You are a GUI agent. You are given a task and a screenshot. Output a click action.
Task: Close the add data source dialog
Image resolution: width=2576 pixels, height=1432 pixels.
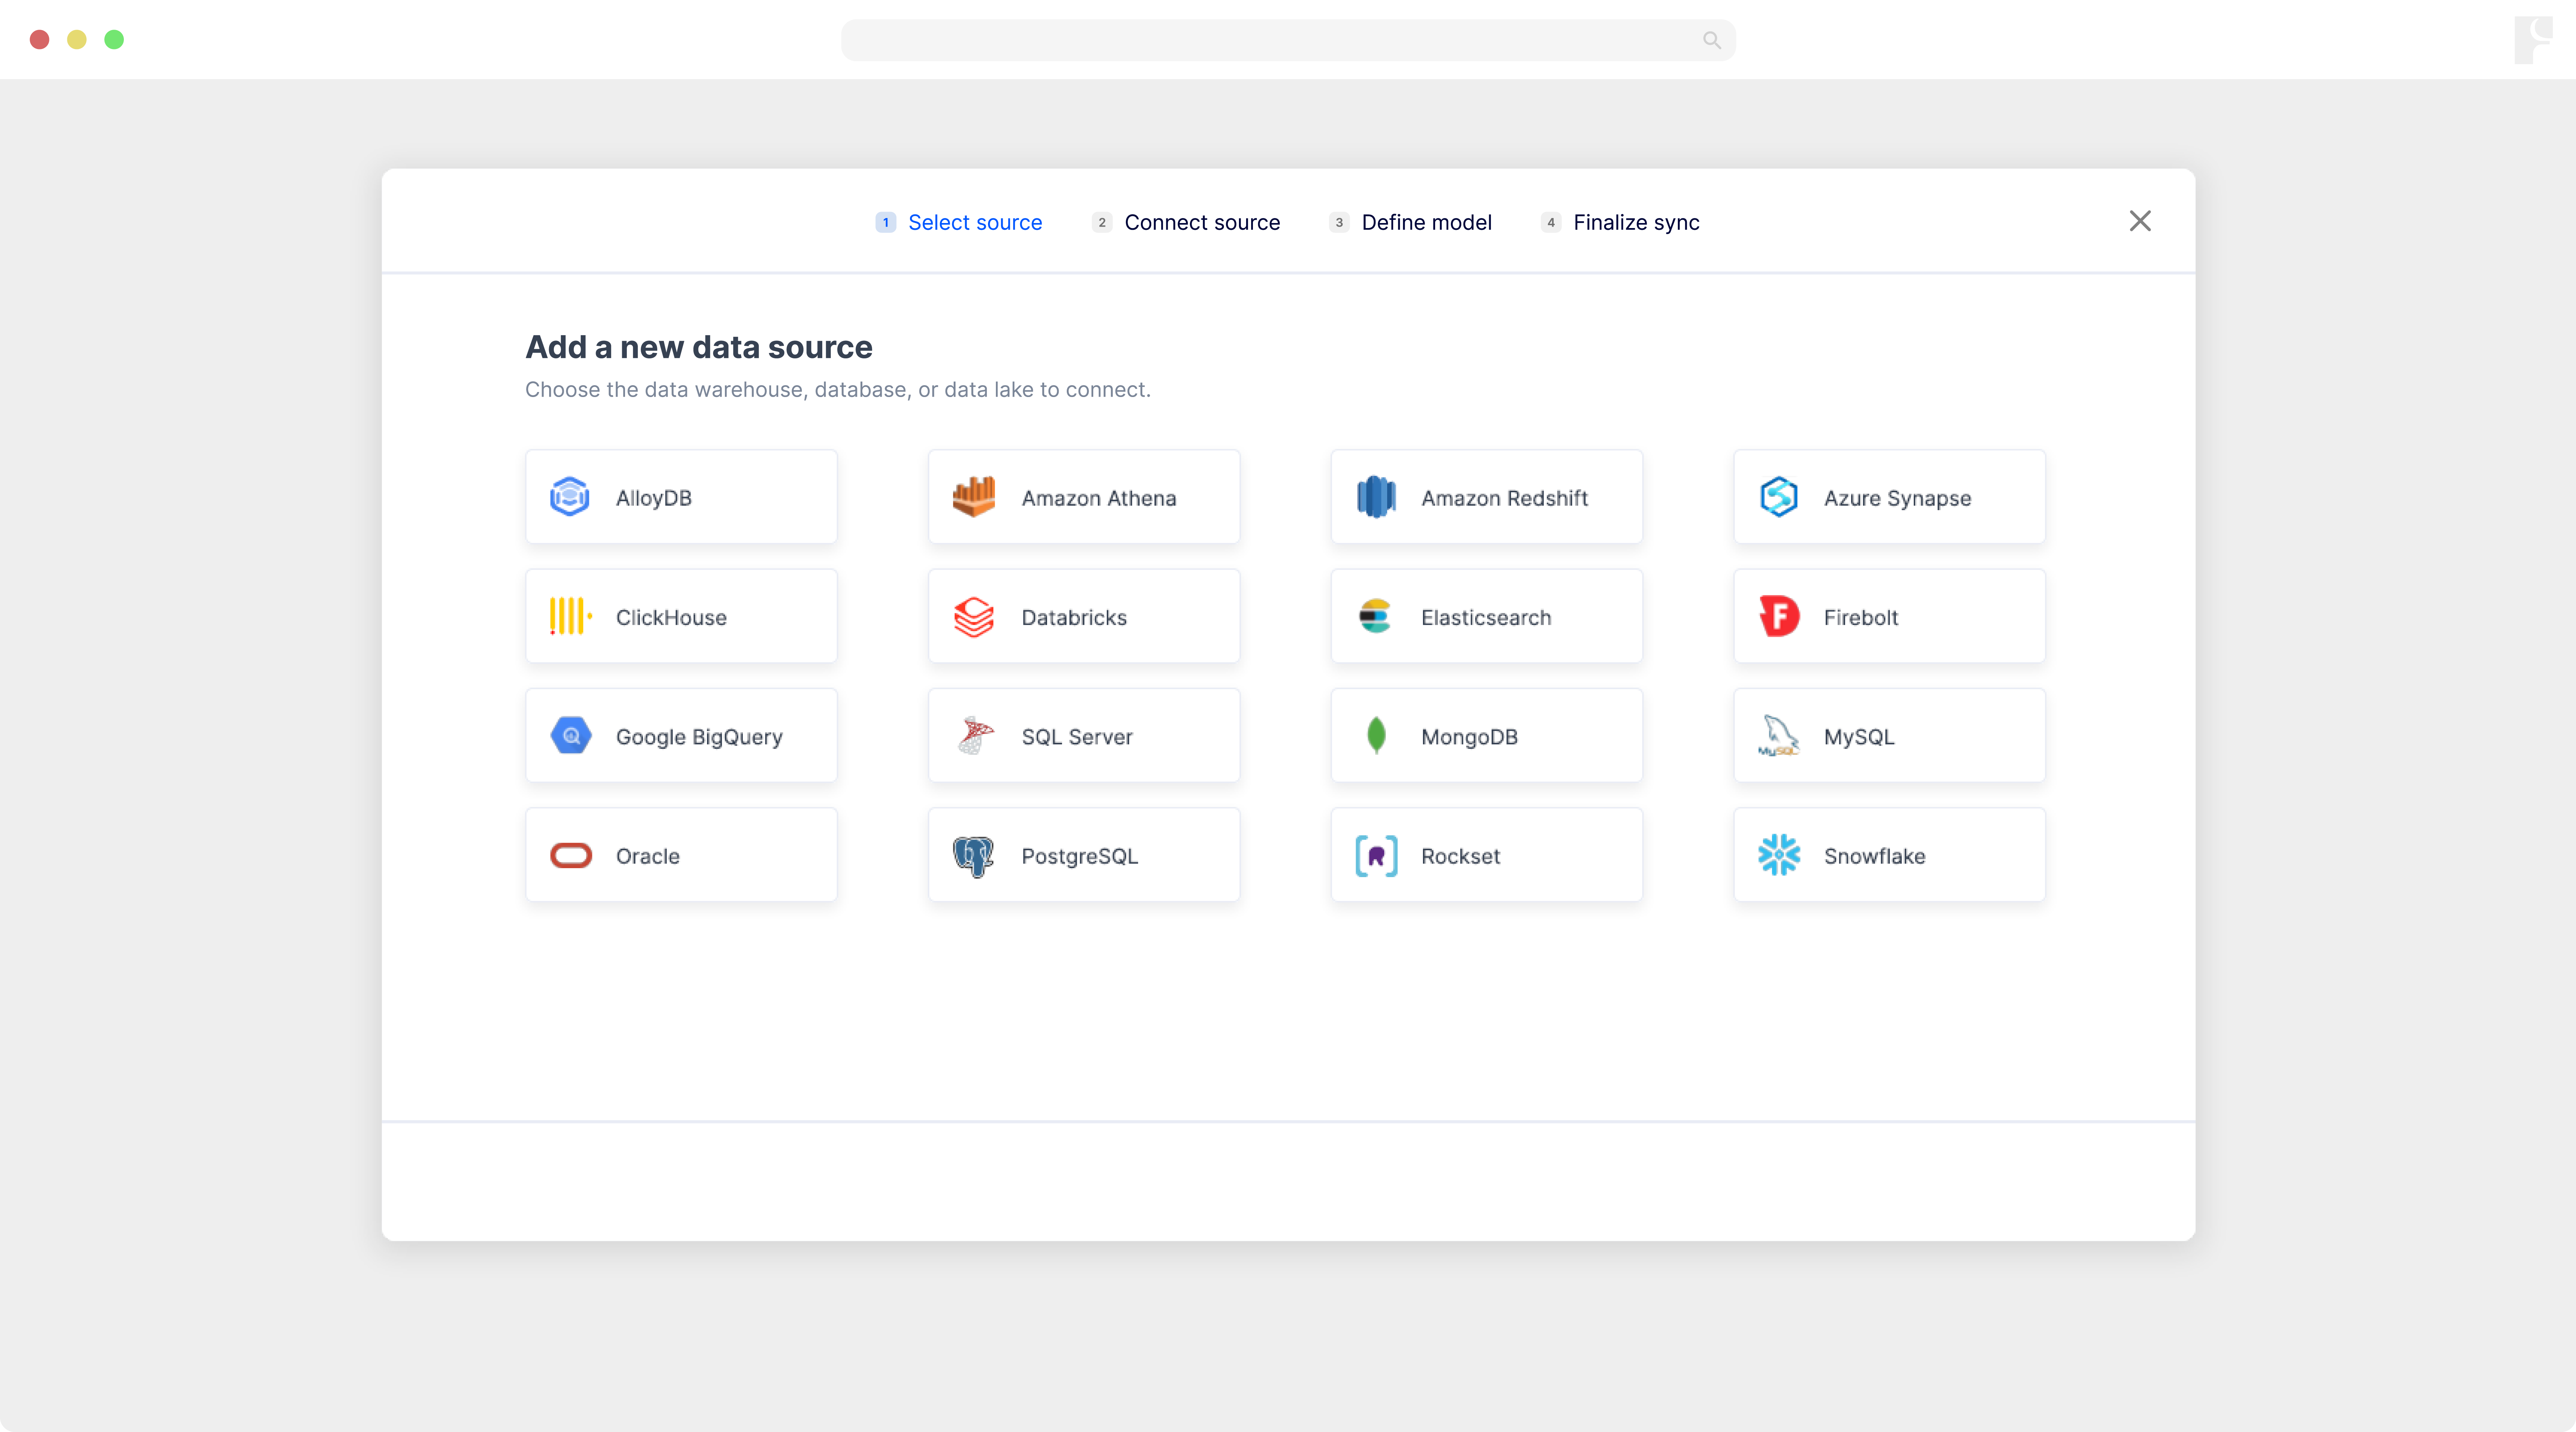tap(2140, 221)
